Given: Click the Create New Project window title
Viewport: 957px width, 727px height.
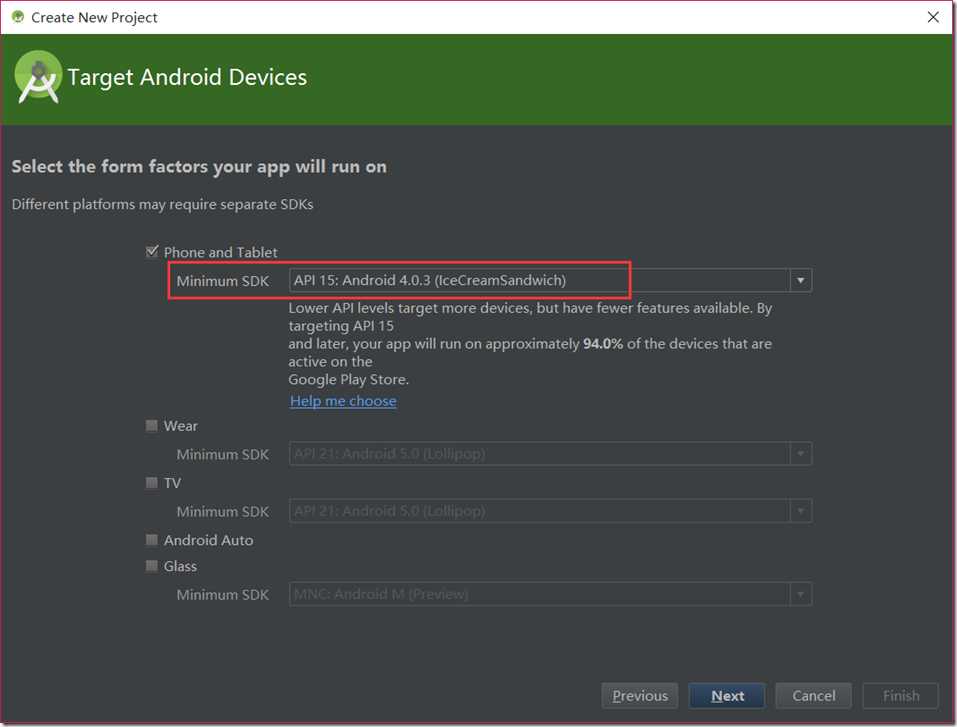Looking at the screenshot, I should pos(94,17).
